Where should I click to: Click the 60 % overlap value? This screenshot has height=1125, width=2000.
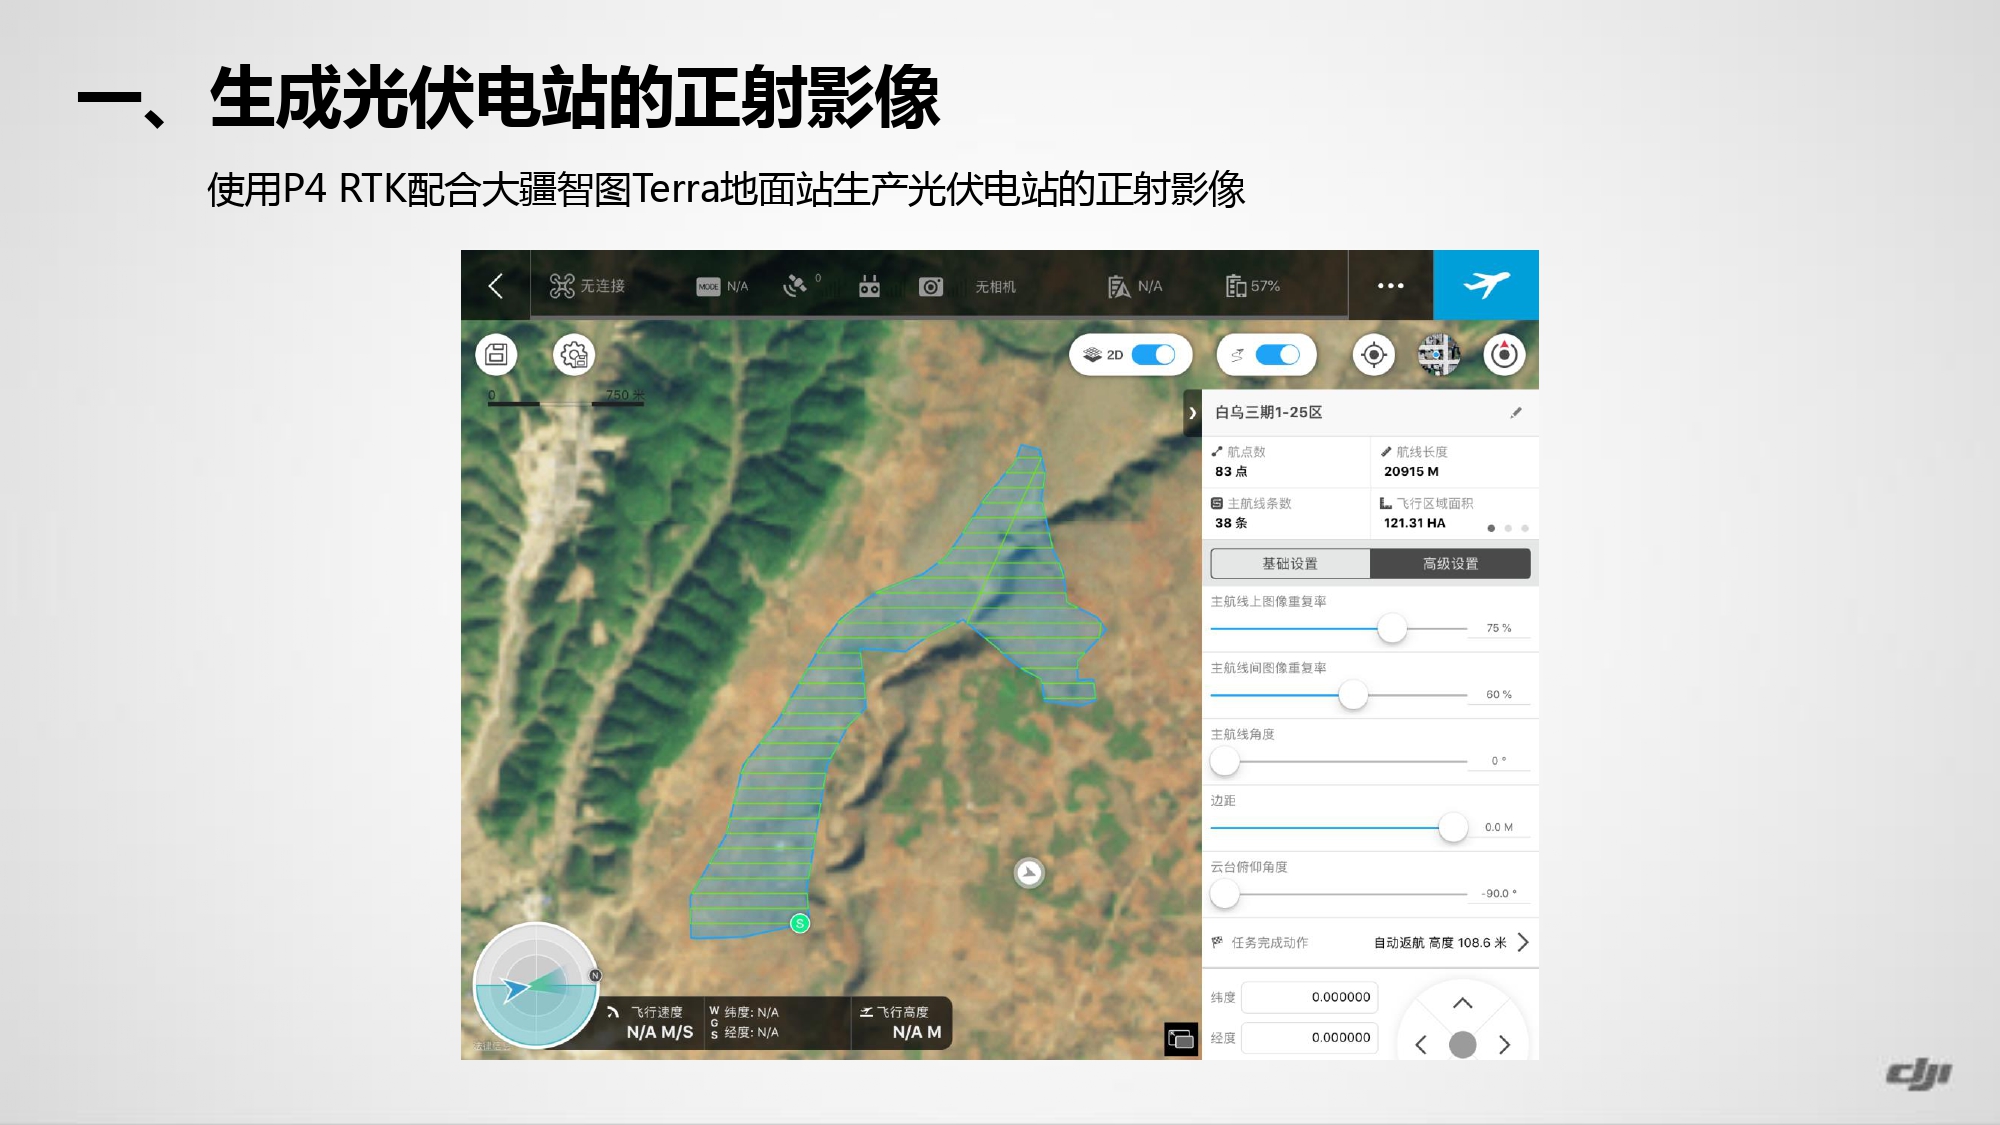click(1498, 694)
